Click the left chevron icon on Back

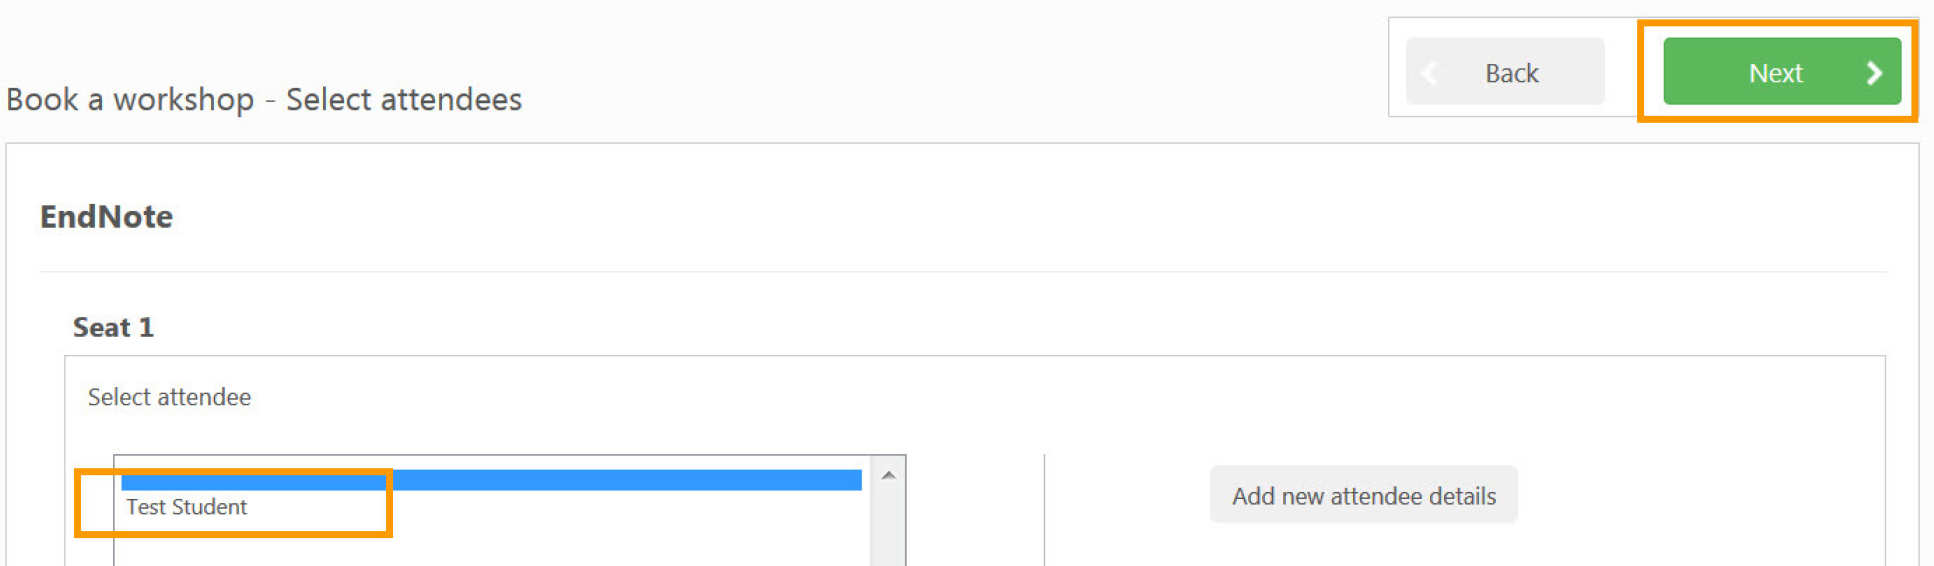(x=1430, y=73)
